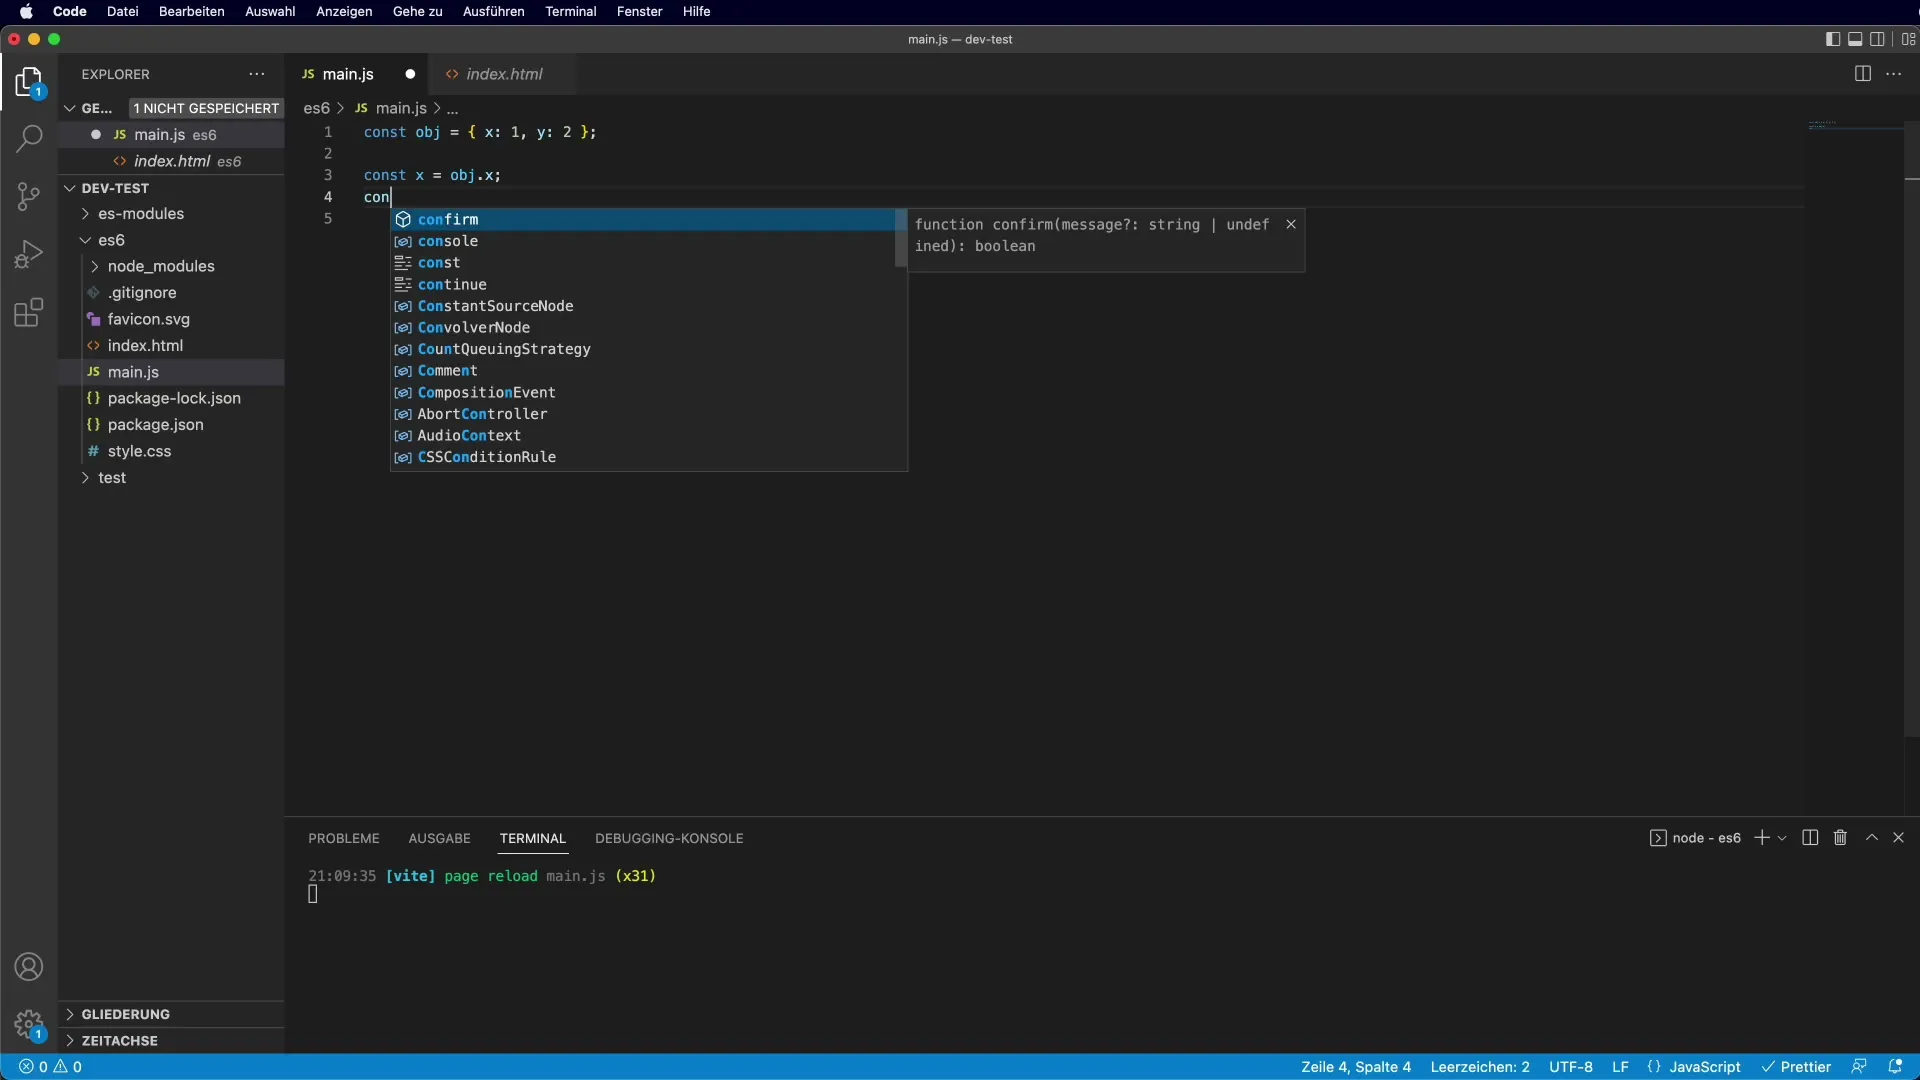Open the Manage gear icon
1920x1080 pixels.
29,1024
